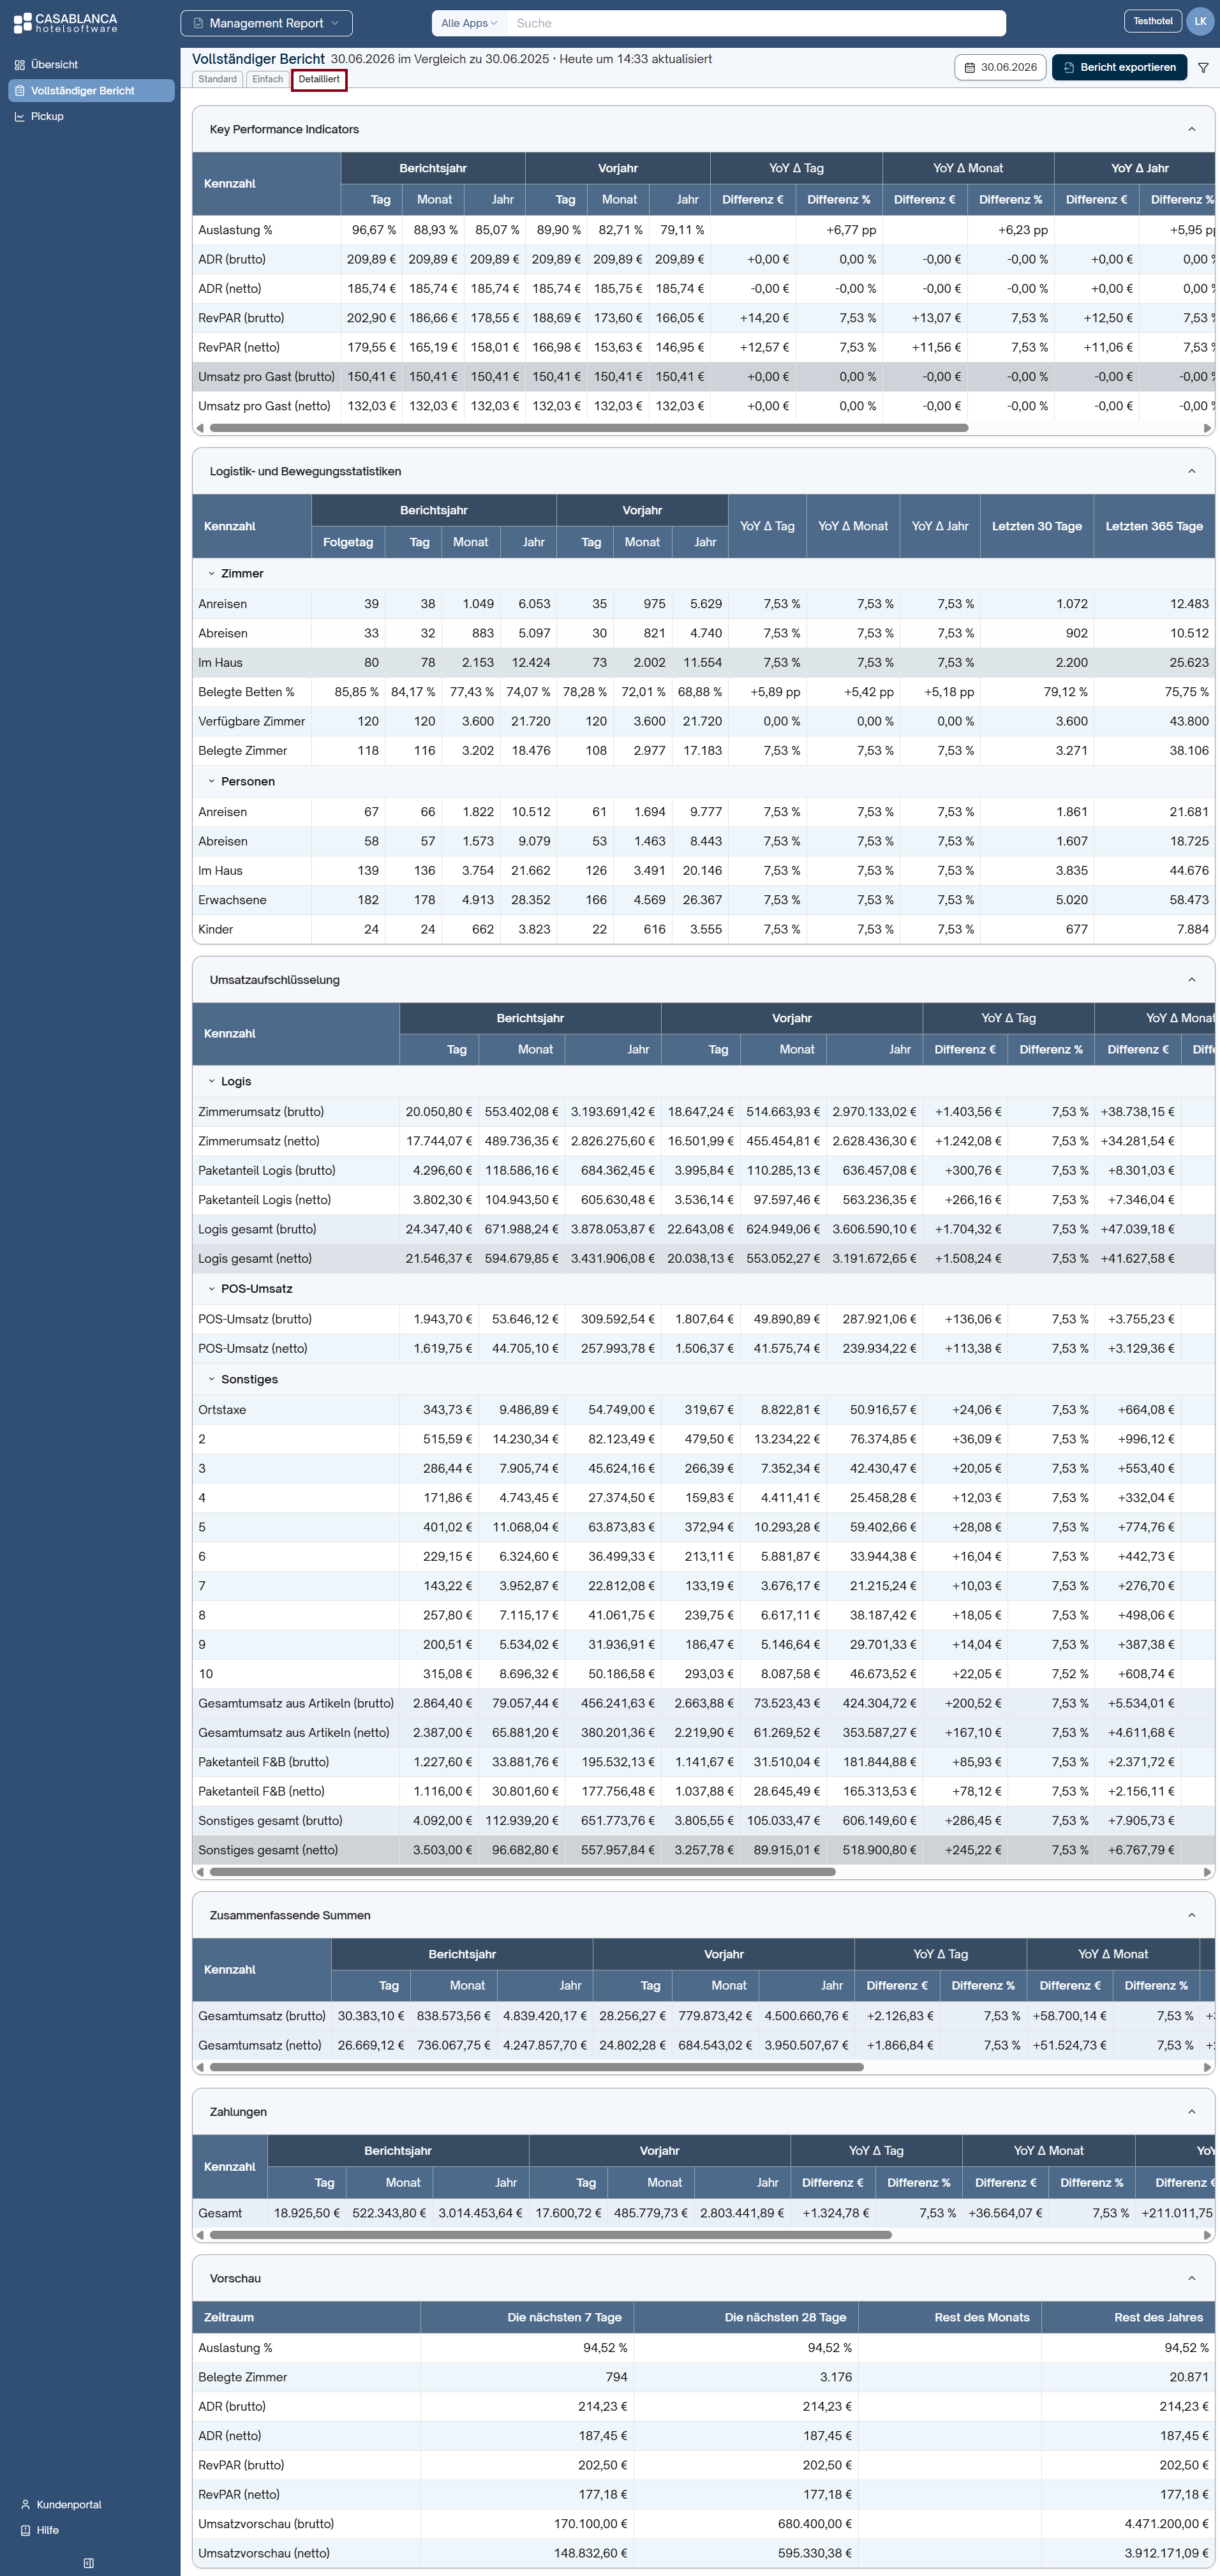Click the Belegte Zimmer row in Vorschau
Viewport: 1220px width, 2576px height.
[703, 2377]
